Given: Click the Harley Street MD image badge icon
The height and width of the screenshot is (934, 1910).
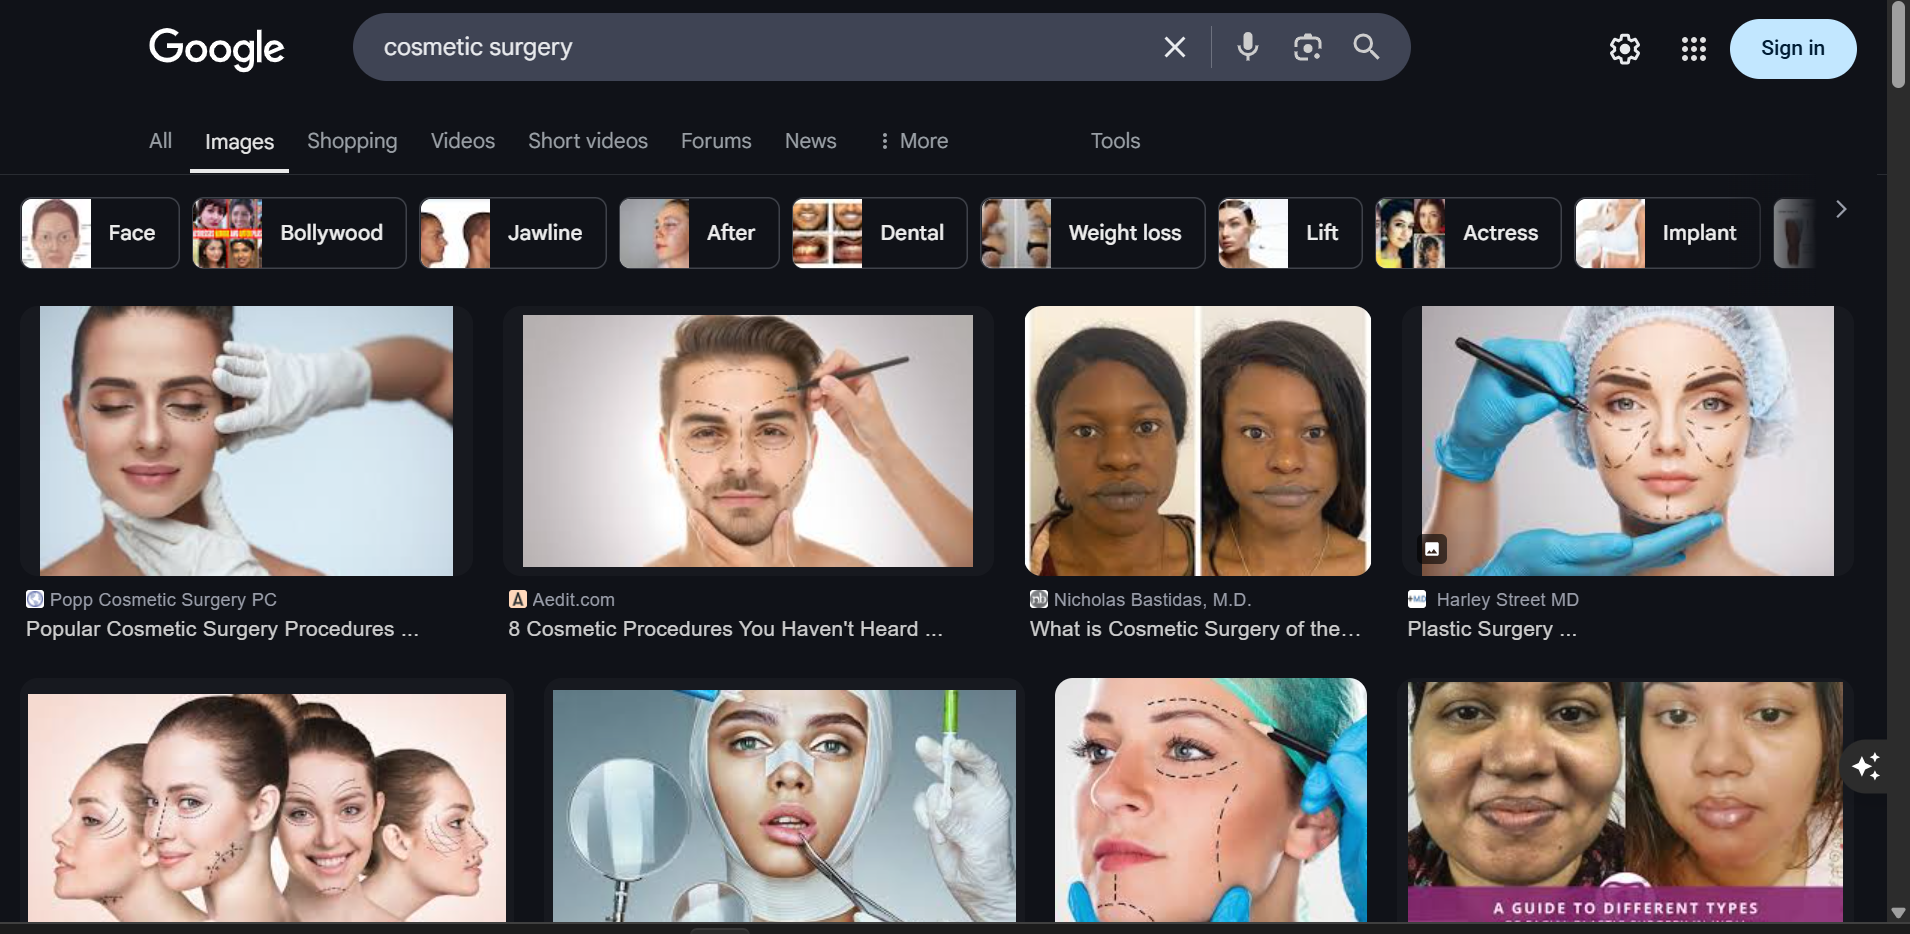Looking at the screenshot, I should pos(1433,549).
